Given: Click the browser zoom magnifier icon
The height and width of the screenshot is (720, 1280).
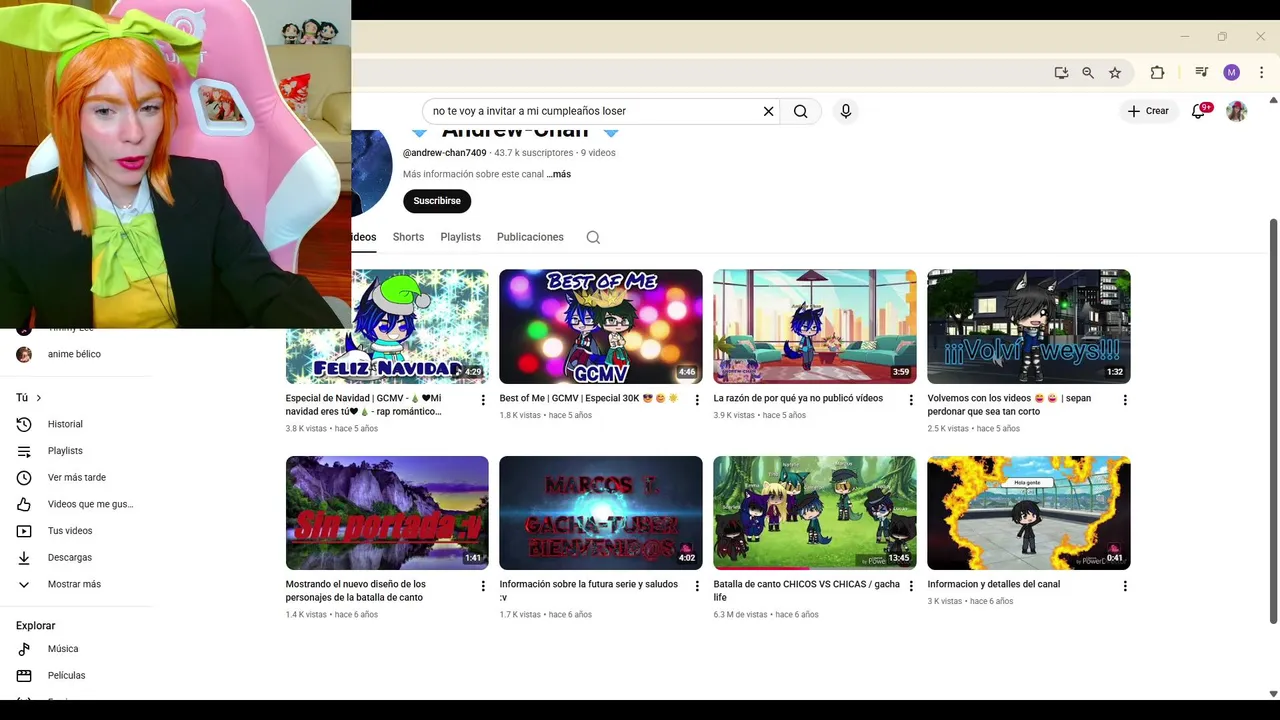Looking at the screenshot, I should tap(1088, 73).
